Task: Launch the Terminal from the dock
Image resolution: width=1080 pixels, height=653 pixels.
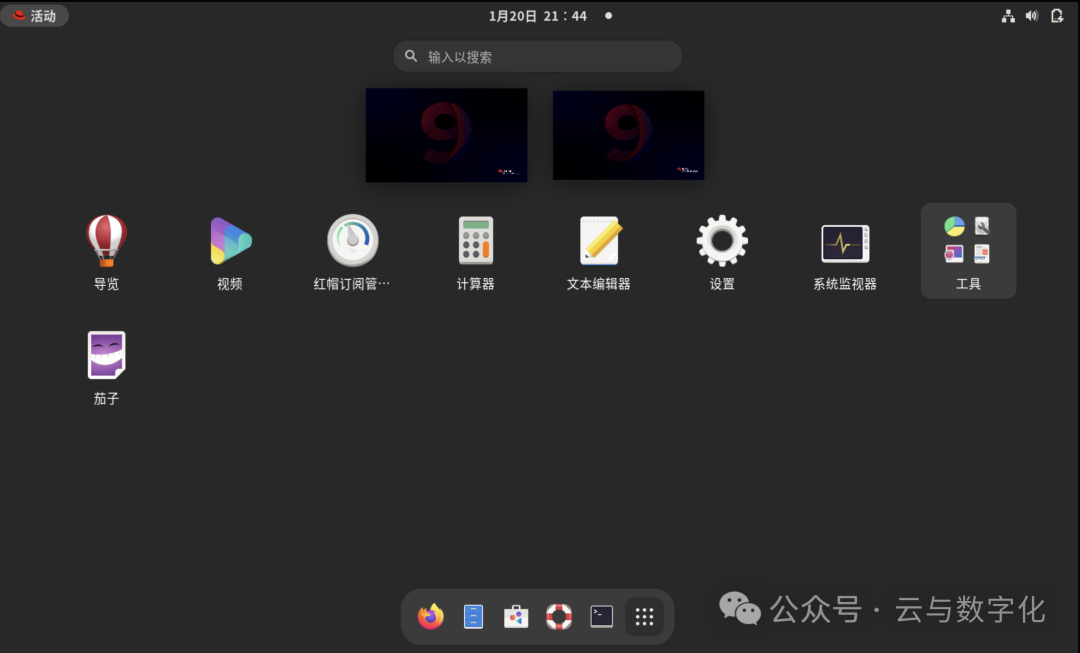Action: click(601, 616)
